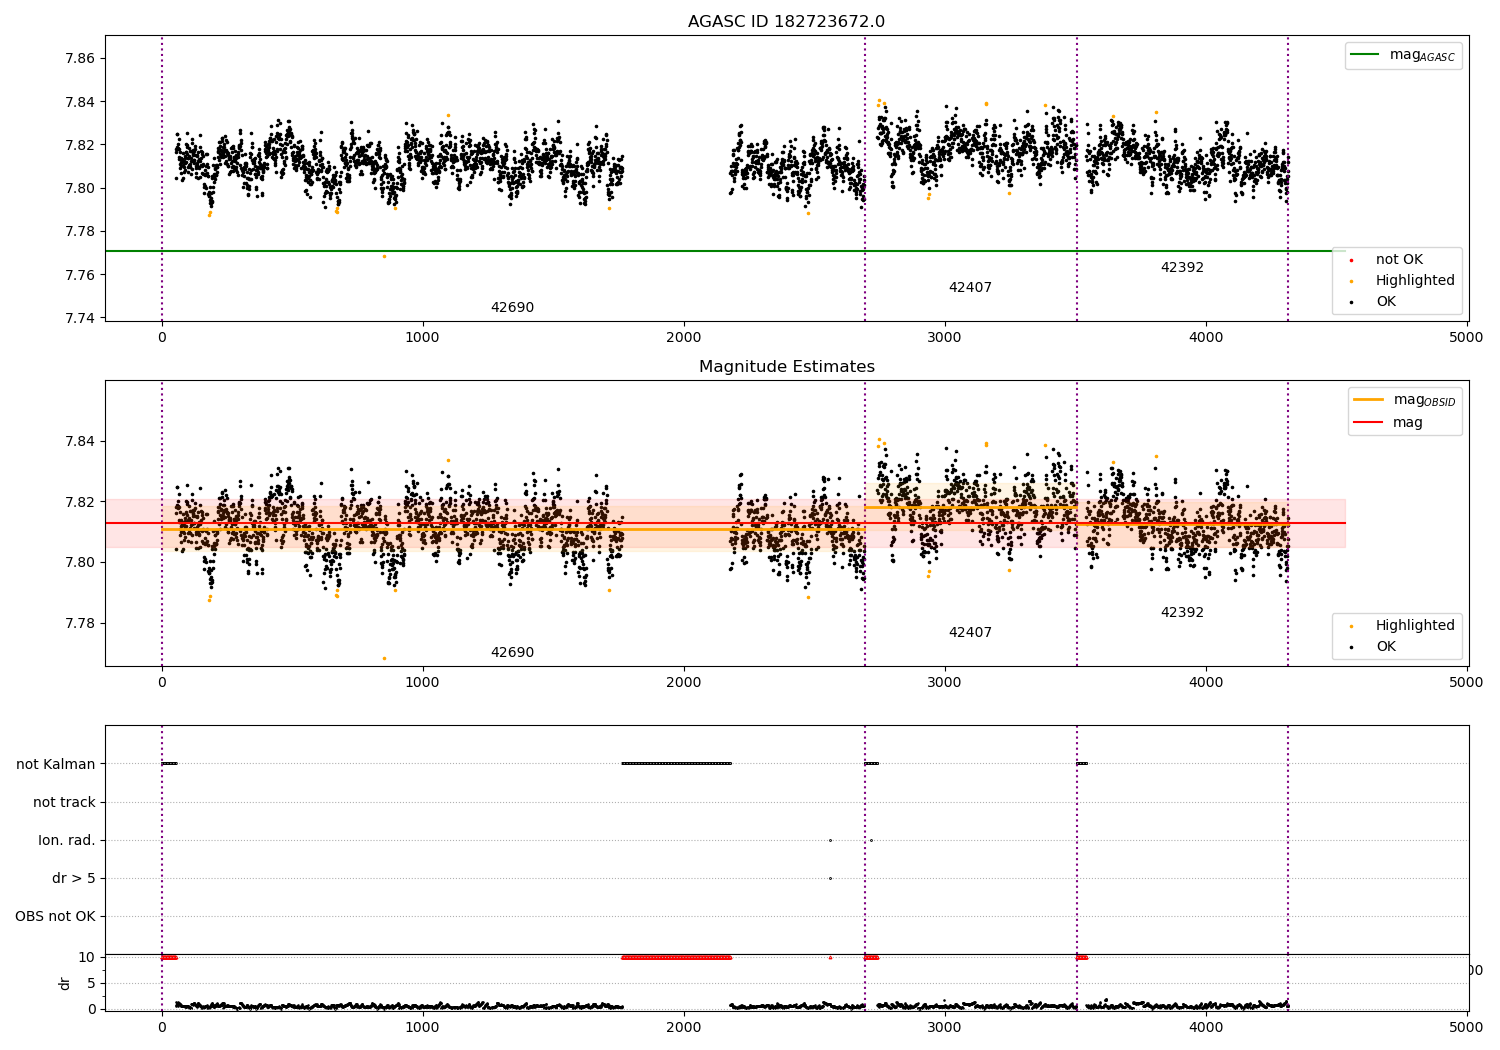The height and width of the screenshot is (1050, 1500).
Task: Click the 7.76 tick in the AGASC plot
Action: point(79,275)
